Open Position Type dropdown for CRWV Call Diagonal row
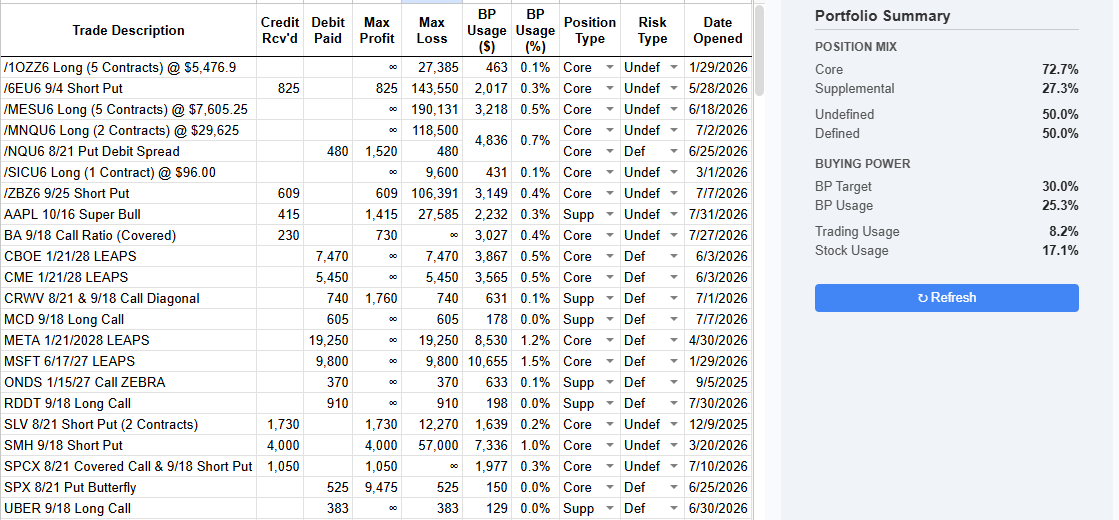Viewport: 1119px width, 520px height. tap(609, 298)
